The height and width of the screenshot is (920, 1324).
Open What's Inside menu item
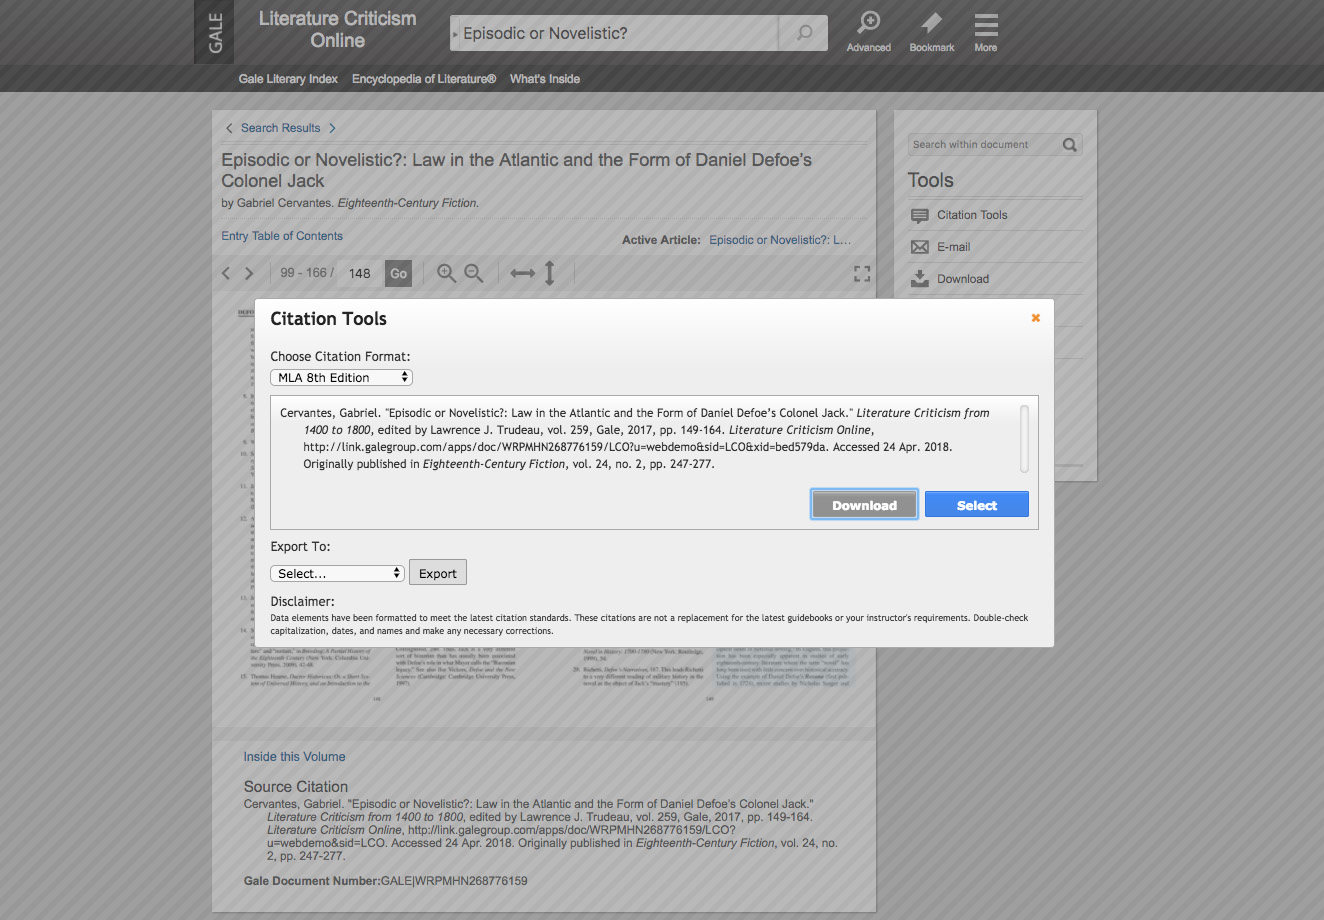click(x=545, y=79)
